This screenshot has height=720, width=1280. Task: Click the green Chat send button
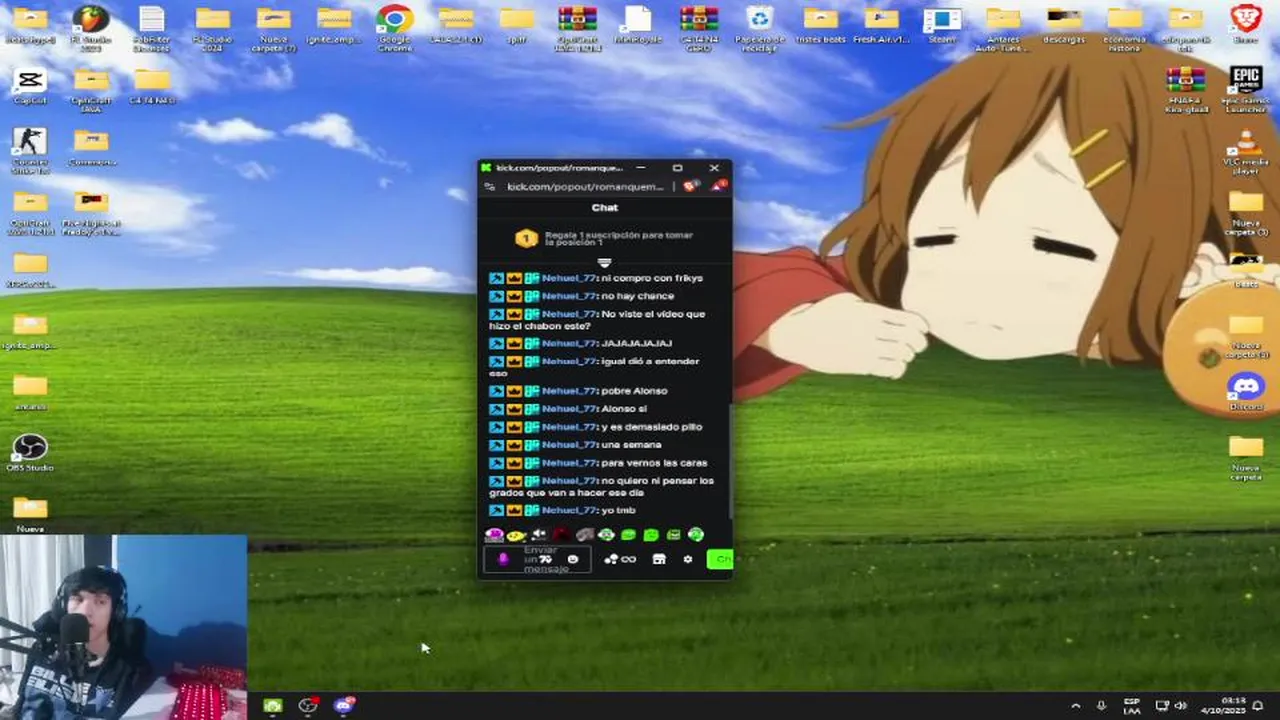pos(719,559)
